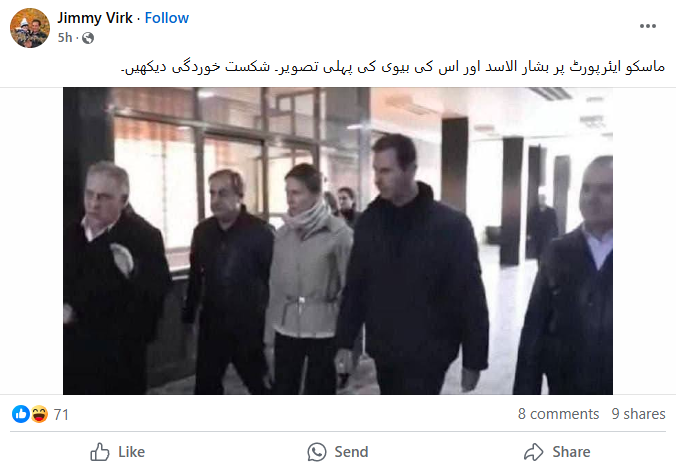Follow Jimmy Virk

click(x=166, y=18)
